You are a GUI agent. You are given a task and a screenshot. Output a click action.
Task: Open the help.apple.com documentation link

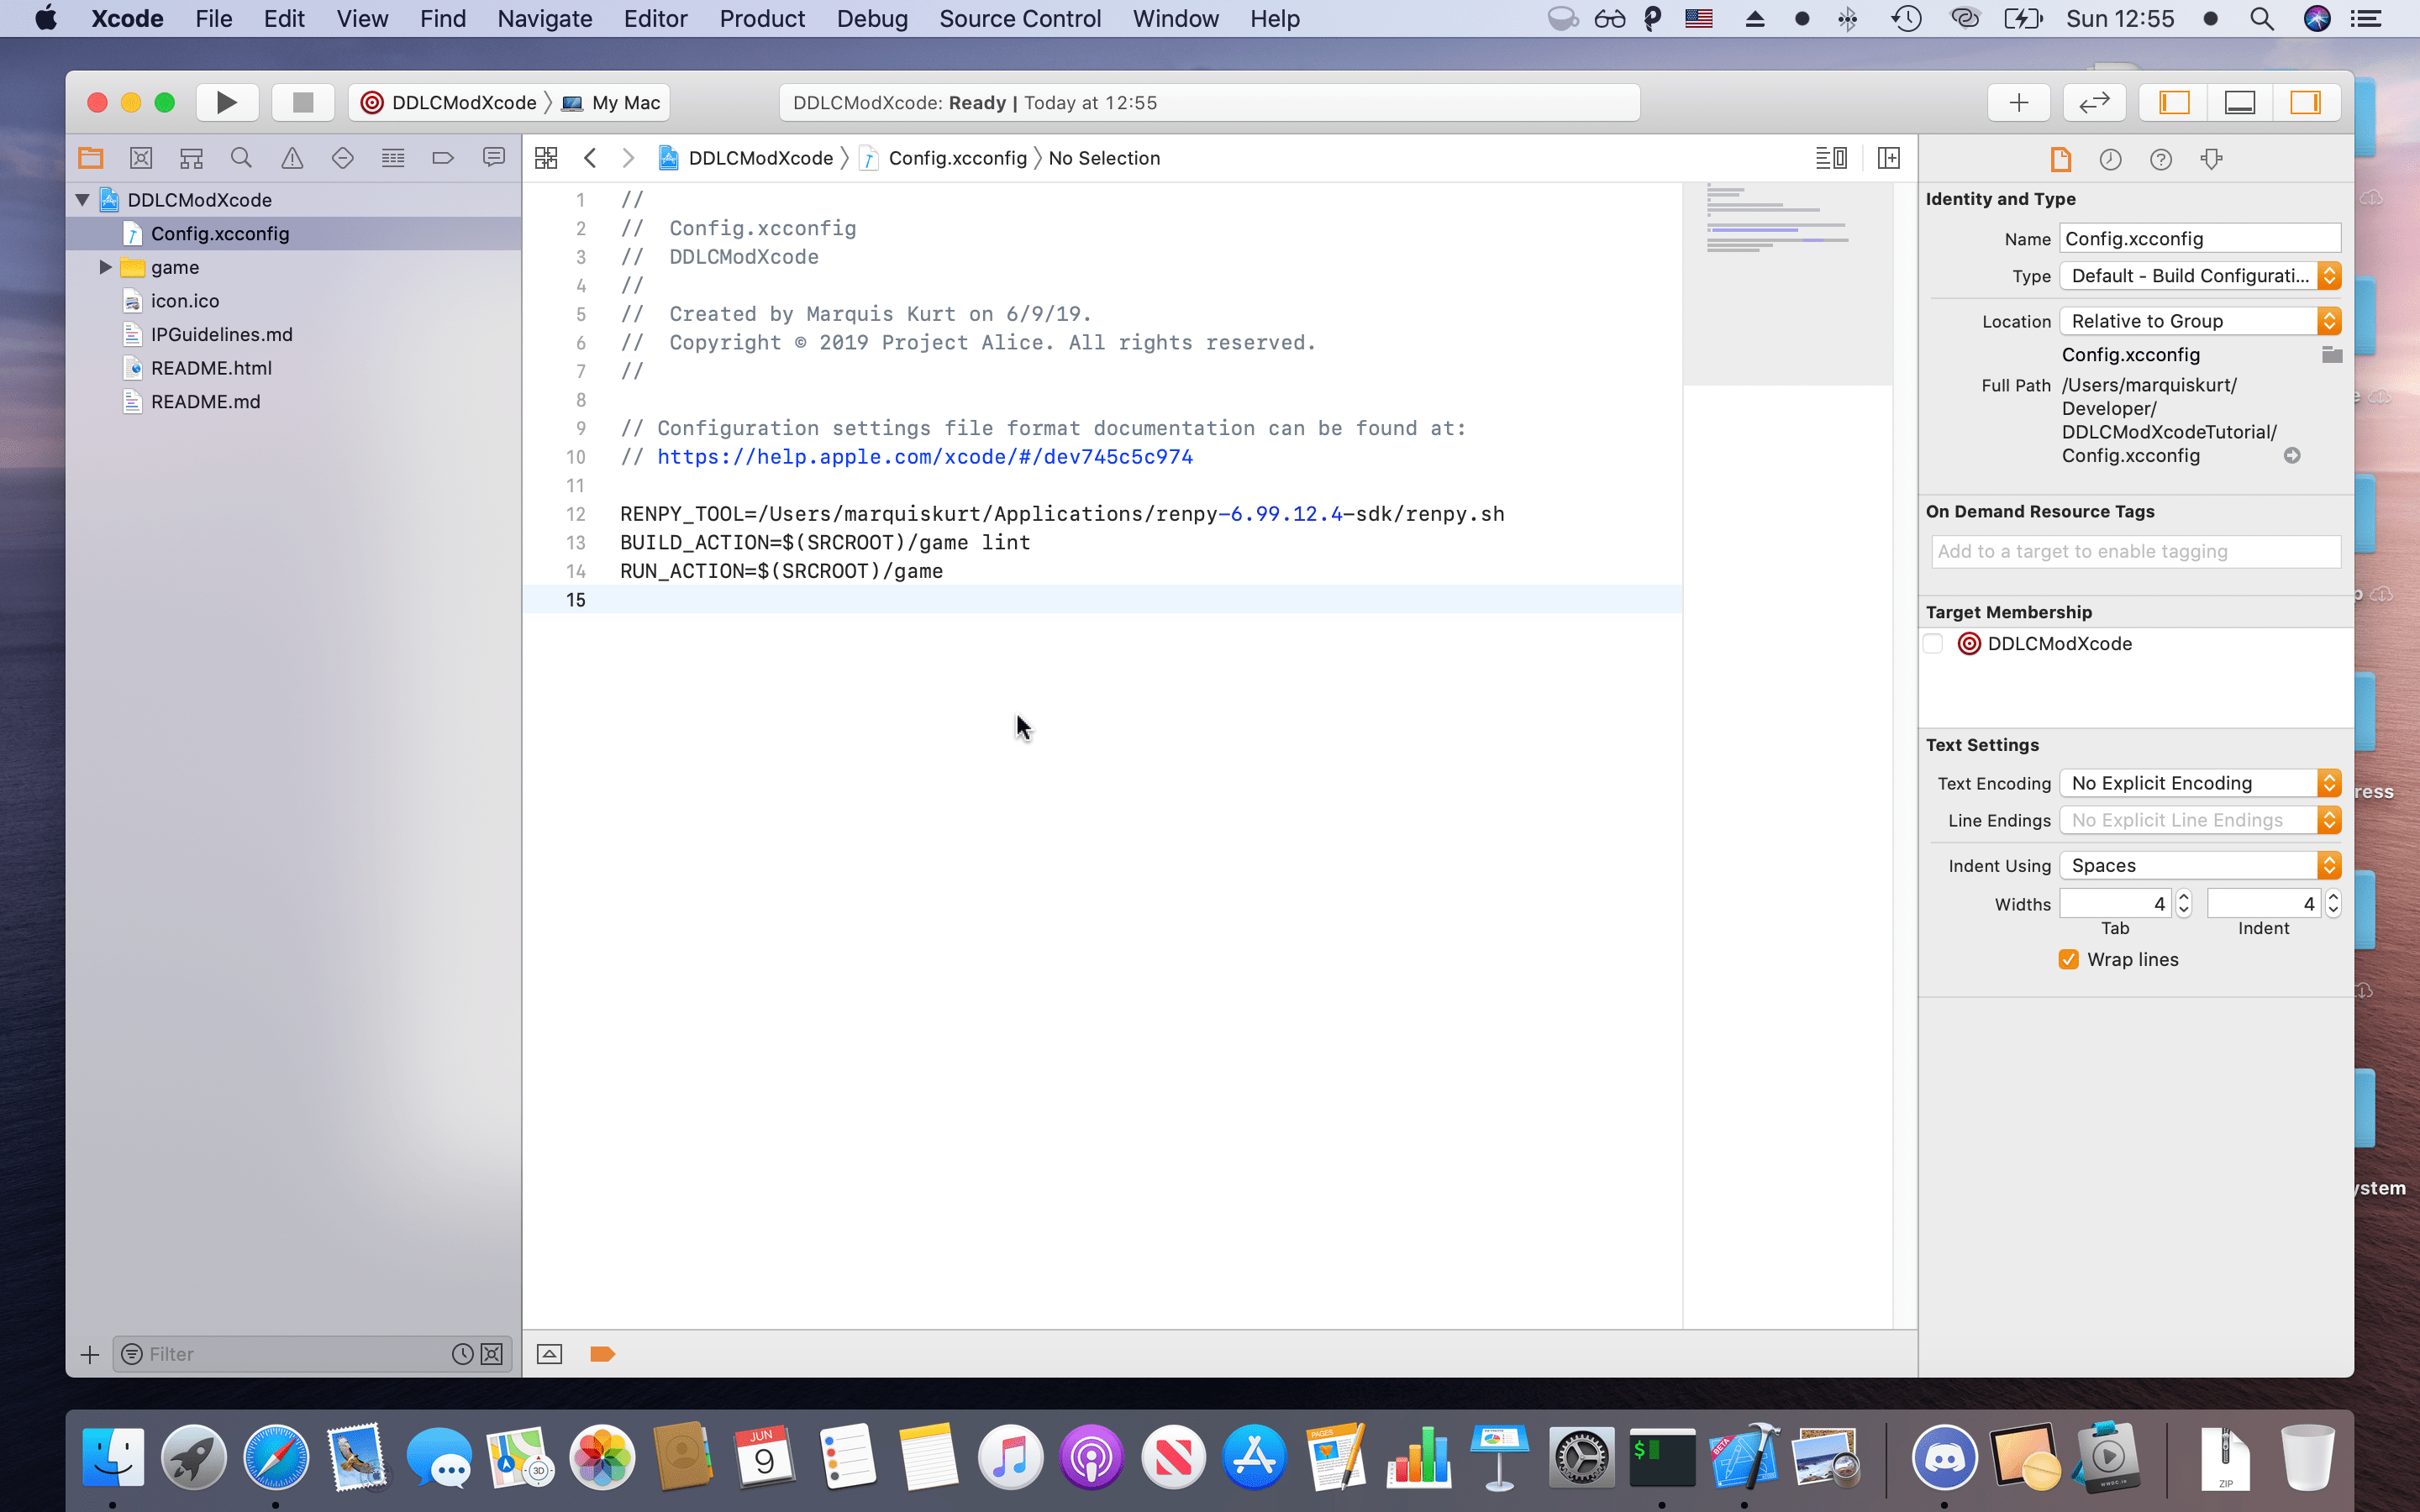pos(925,457)
